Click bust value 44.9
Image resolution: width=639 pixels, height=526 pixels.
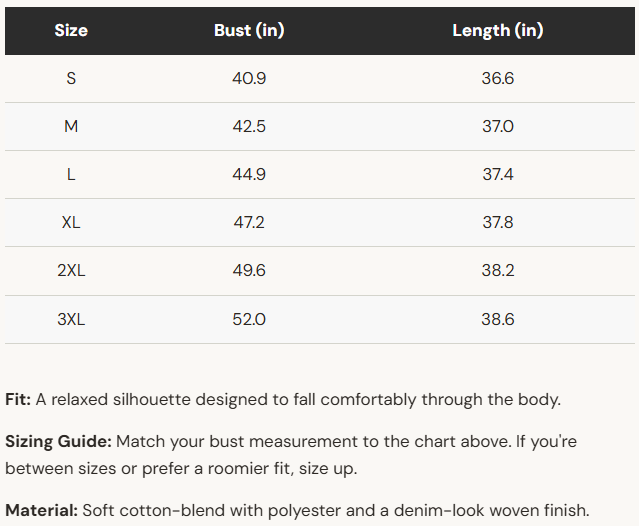(249, 174)
